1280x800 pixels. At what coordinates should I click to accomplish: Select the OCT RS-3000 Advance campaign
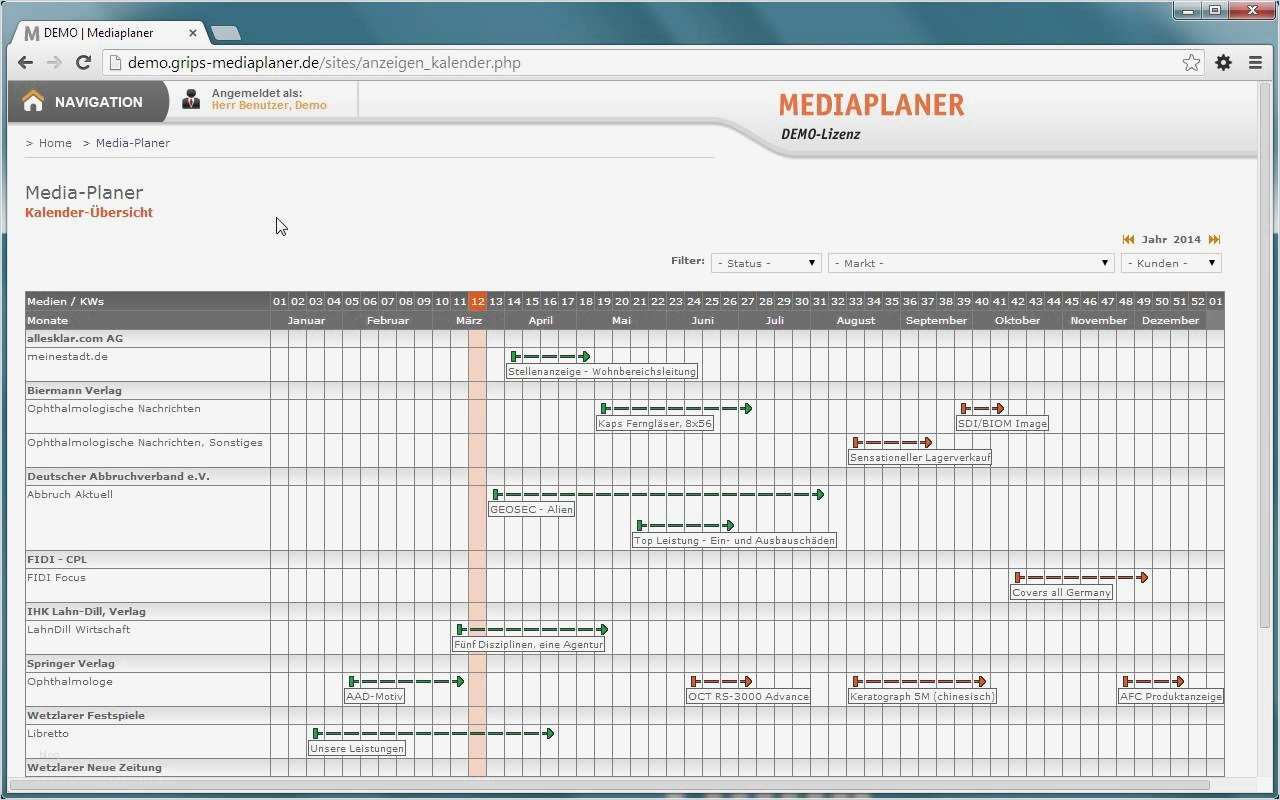pyautogui.click(x=748, y=696)
